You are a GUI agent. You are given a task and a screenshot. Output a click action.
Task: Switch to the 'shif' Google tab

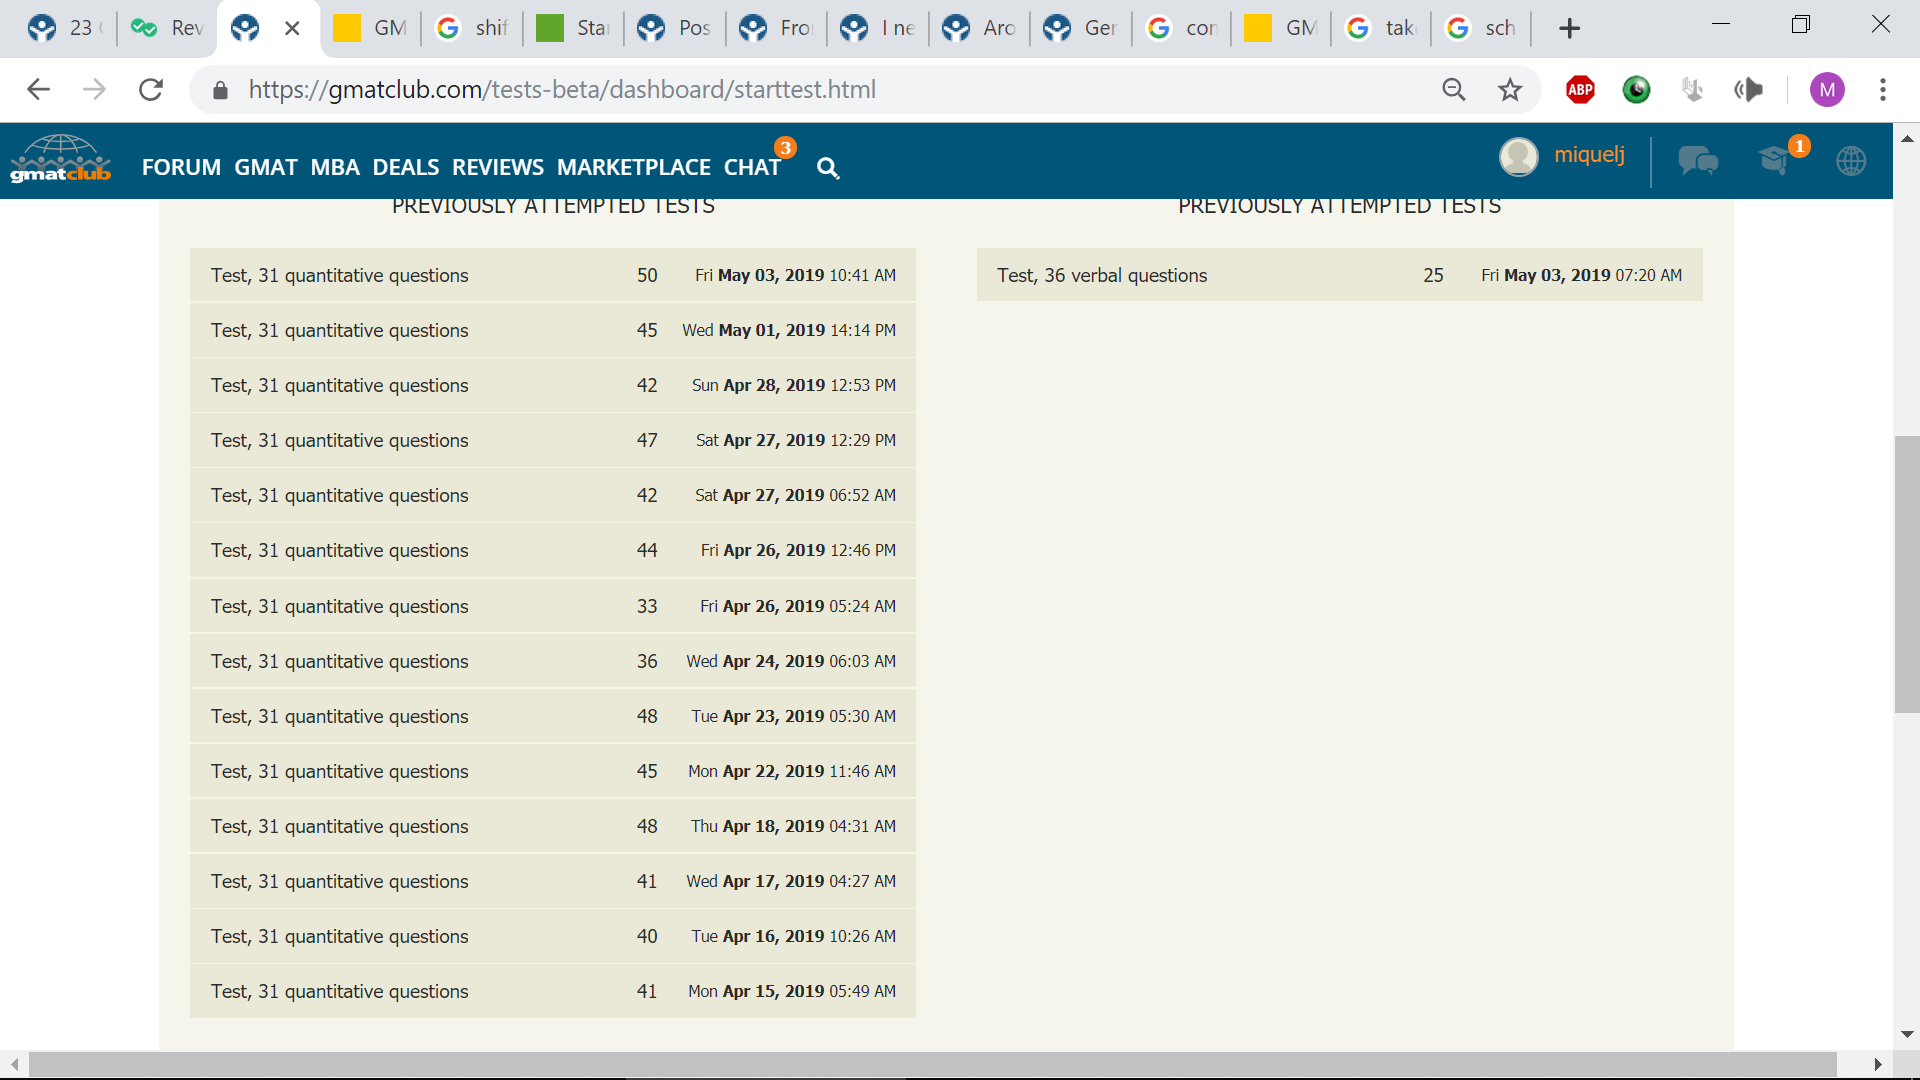(473, 29)
